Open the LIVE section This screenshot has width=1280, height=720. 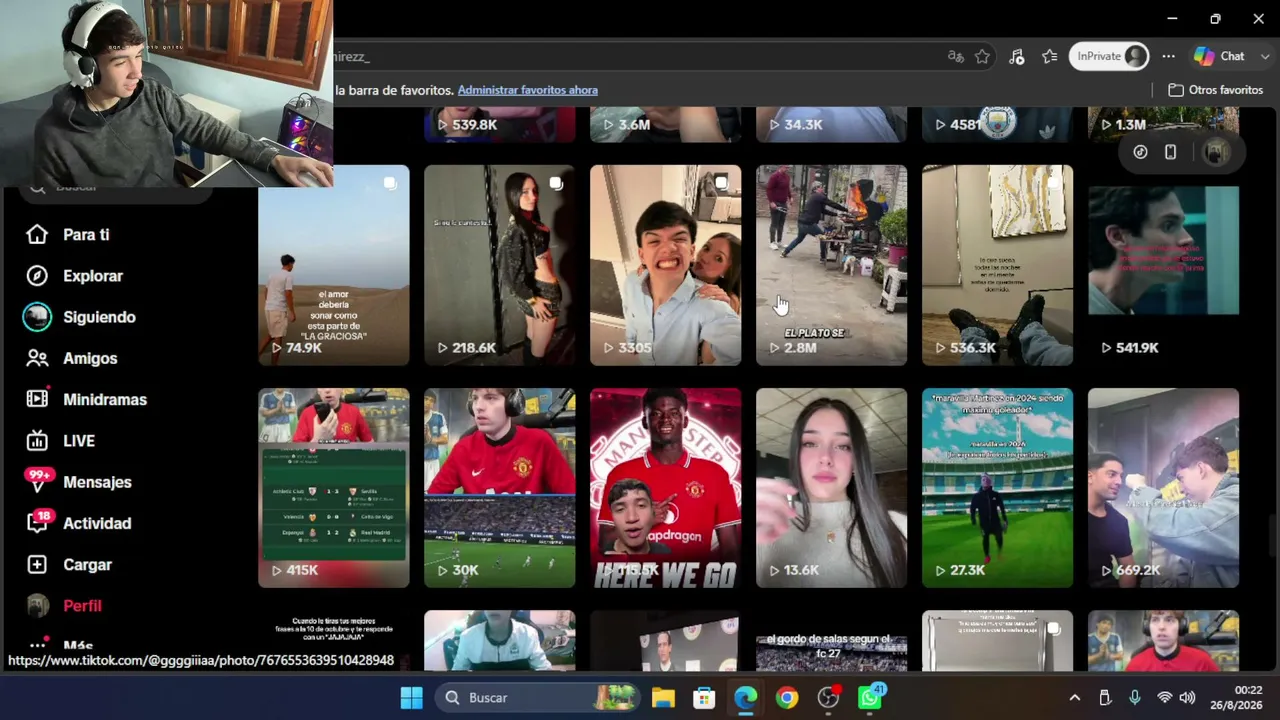[x=79, y=441]
